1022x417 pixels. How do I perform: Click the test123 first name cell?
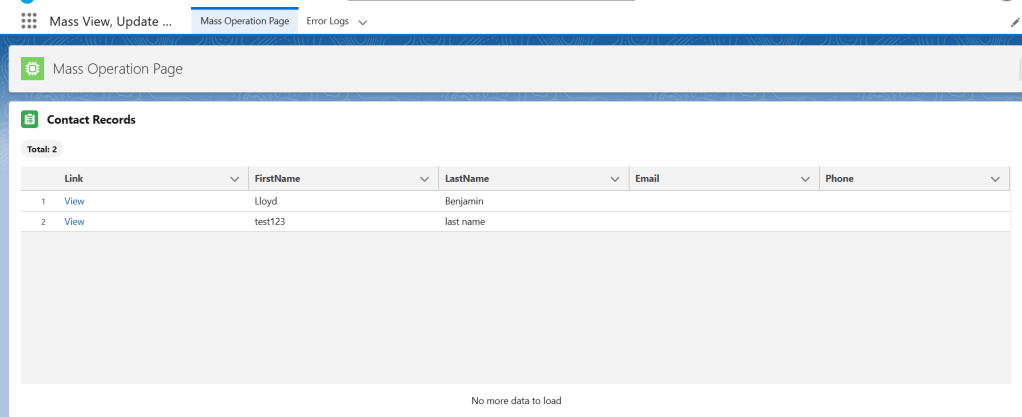(x=272, y=222)
